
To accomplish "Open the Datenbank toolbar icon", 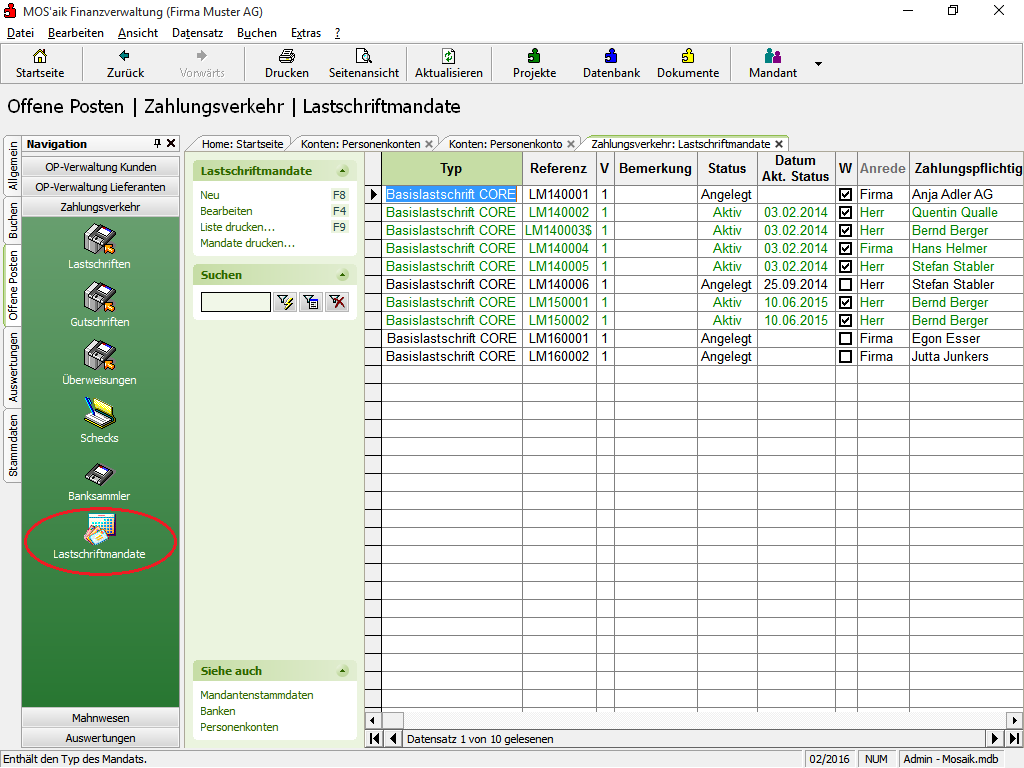I will coord(611,56).
